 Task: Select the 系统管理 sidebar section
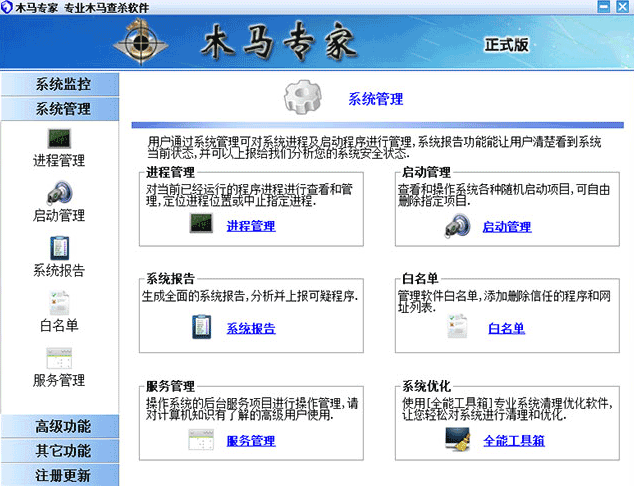(60, 109)
